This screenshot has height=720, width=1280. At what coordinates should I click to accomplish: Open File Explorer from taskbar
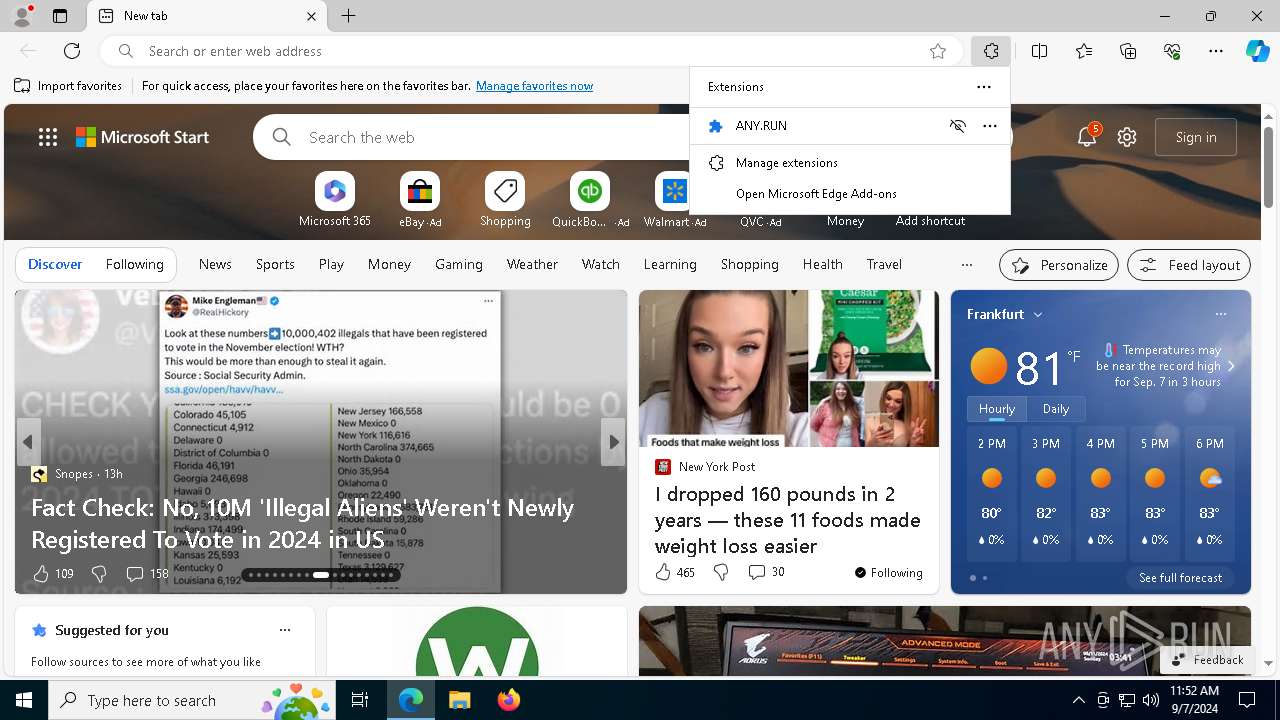click(459, 700)
